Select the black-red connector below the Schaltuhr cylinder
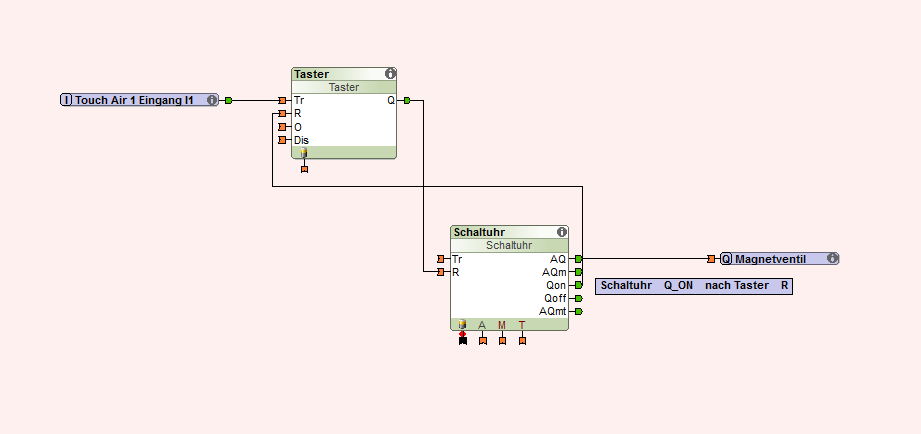This screenshot has width=921, height=434. (x=463, y=340)
